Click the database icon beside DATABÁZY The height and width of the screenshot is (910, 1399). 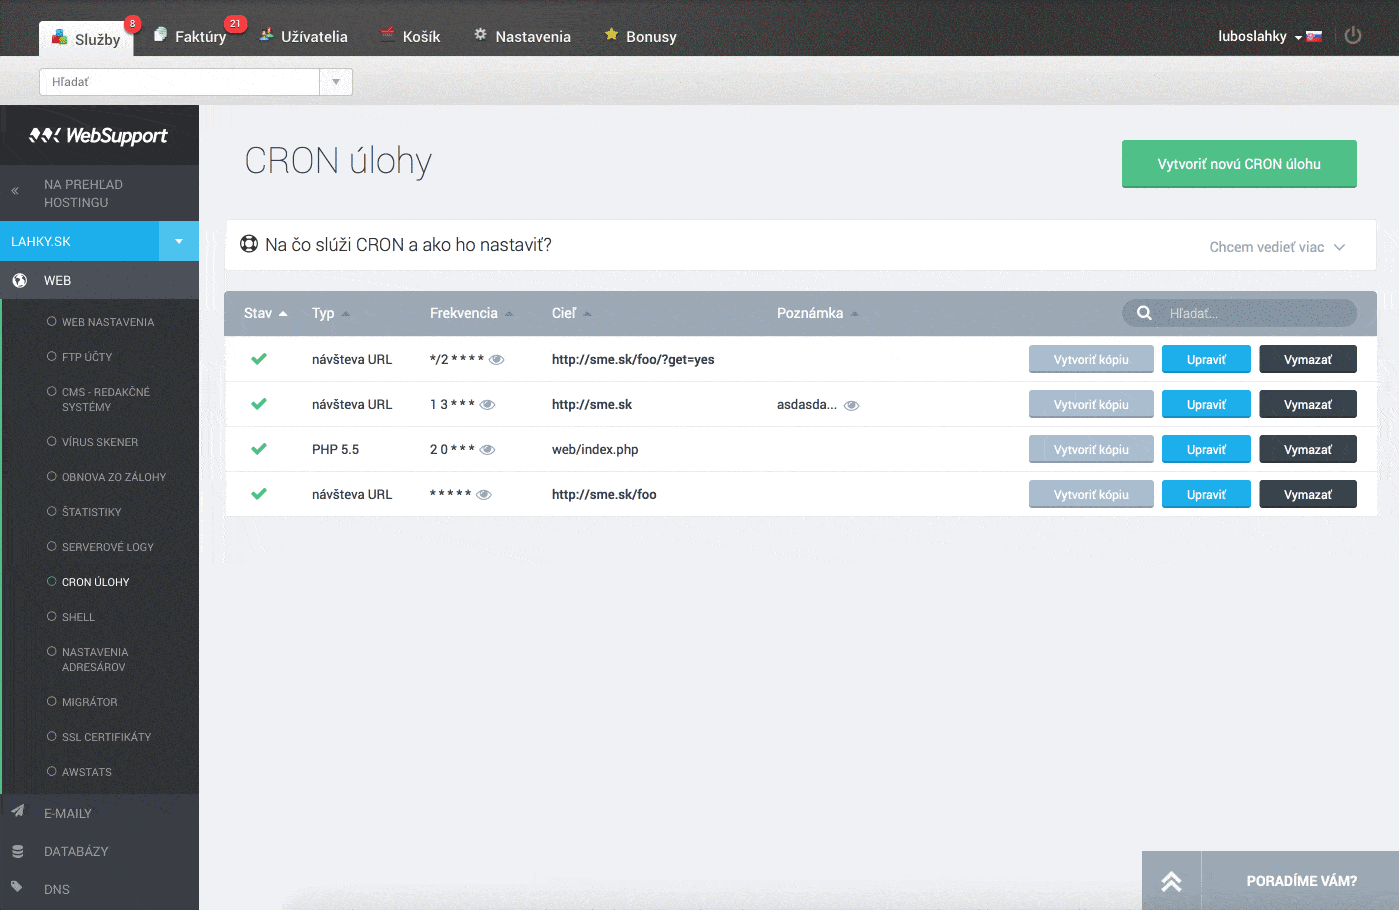tap(18, 851)
